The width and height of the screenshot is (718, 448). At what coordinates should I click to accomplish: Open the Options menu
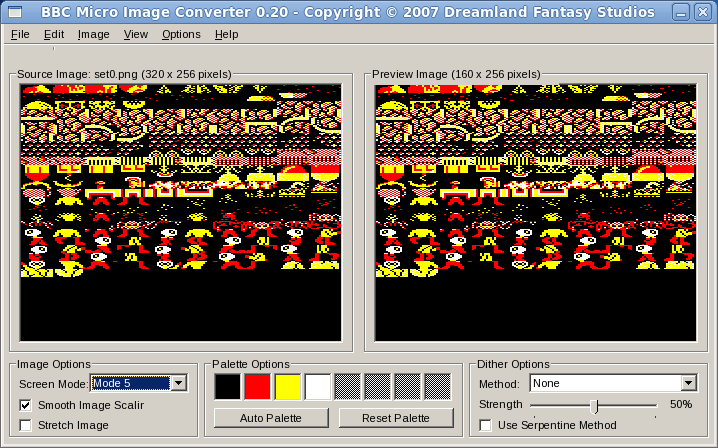tap(181, 34)
